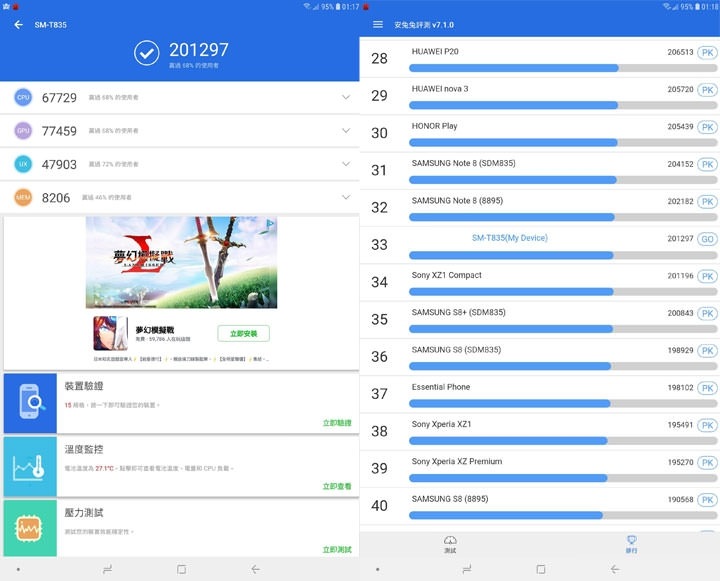Tap right screen recent apps navigation icon
This screenshot has width=720, height=581.
point(467,570)
